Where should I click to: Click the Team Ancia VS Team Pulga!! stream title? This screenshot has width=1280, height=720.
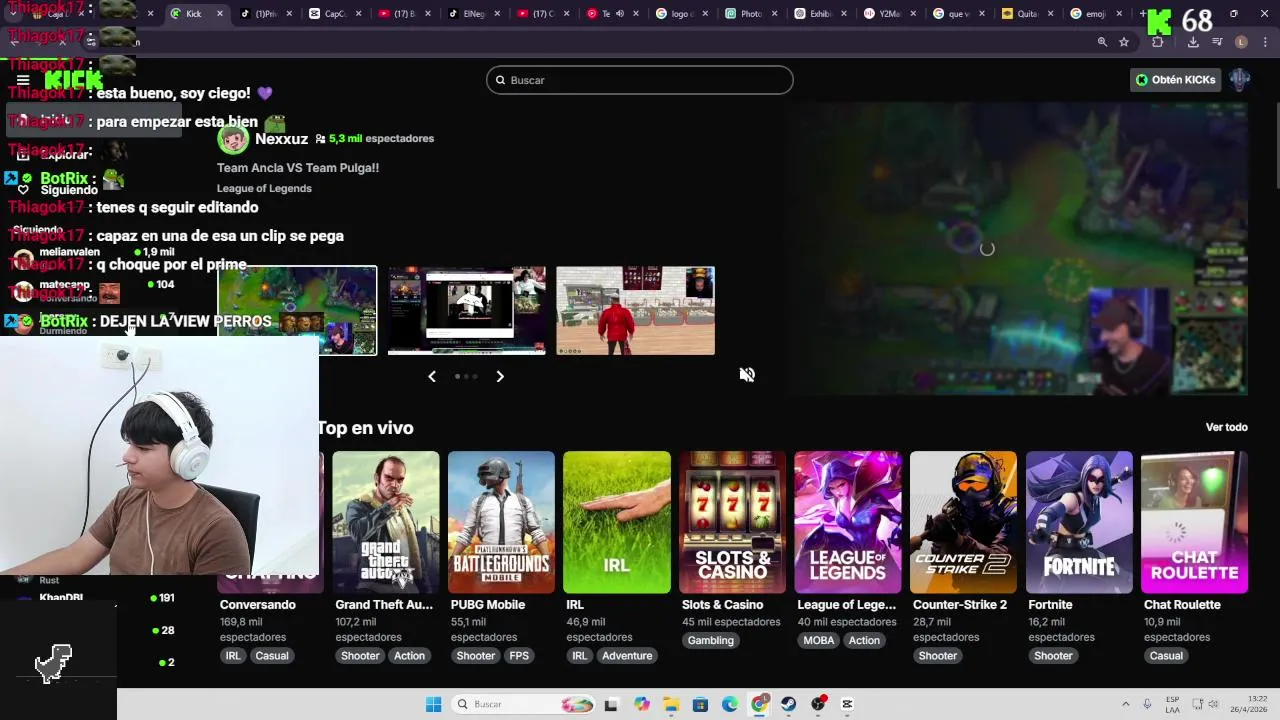(298, 168)
